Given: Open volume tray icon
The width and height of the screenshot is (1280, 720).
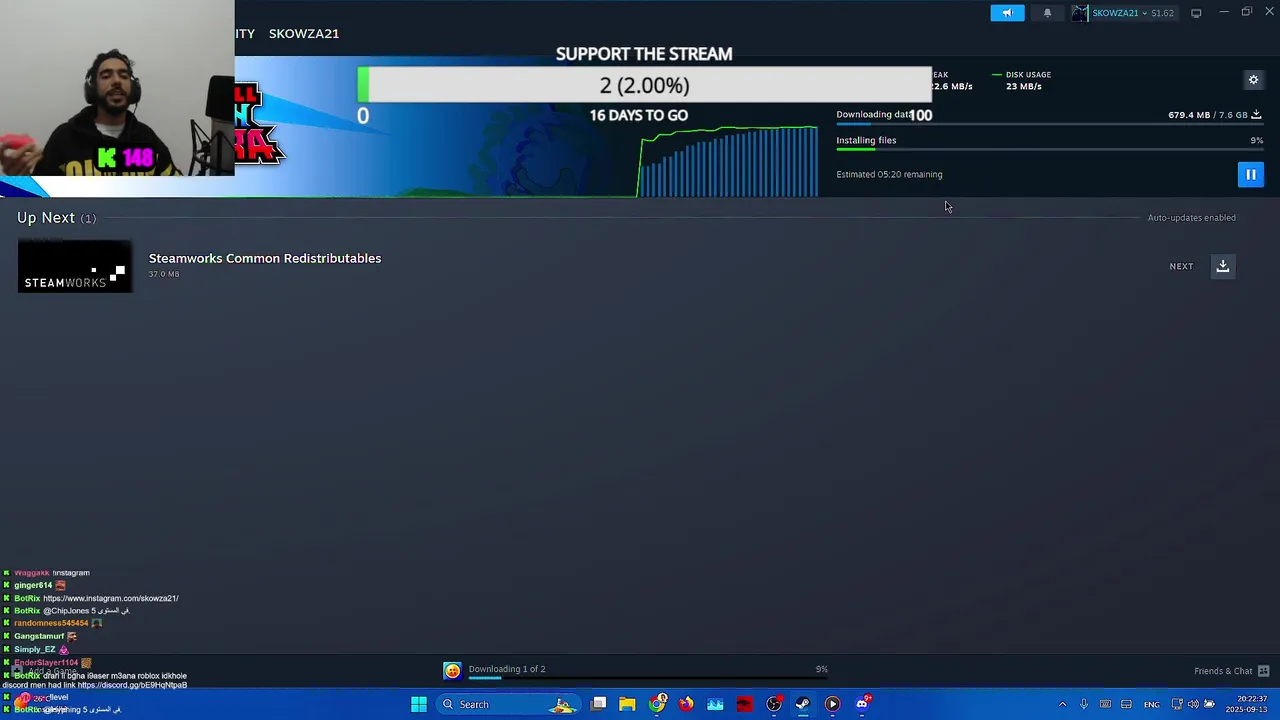Looking at the screenshot, I should tap(1194, 704).
